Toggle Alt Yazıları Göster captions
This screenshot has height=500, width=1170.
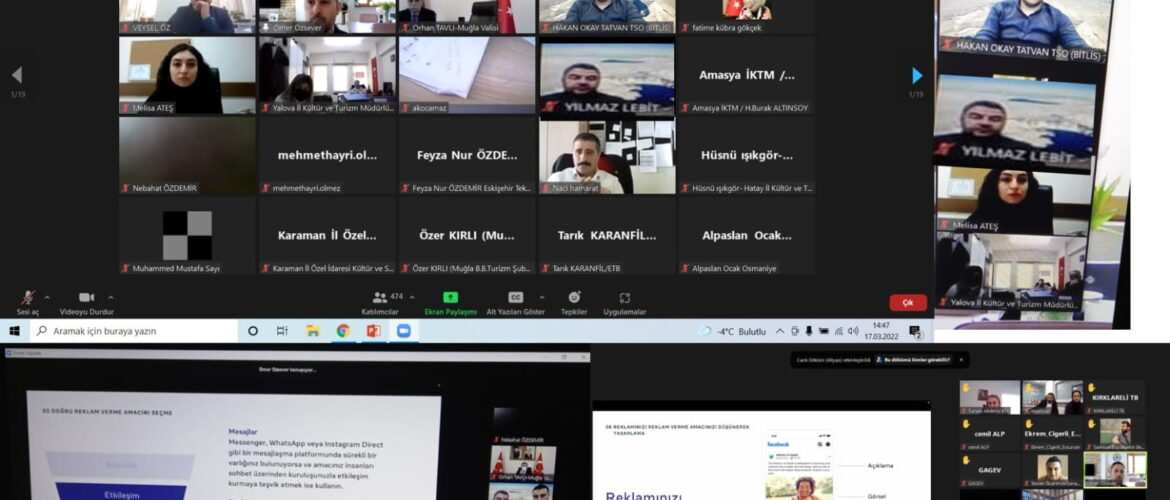pos(515,299)
